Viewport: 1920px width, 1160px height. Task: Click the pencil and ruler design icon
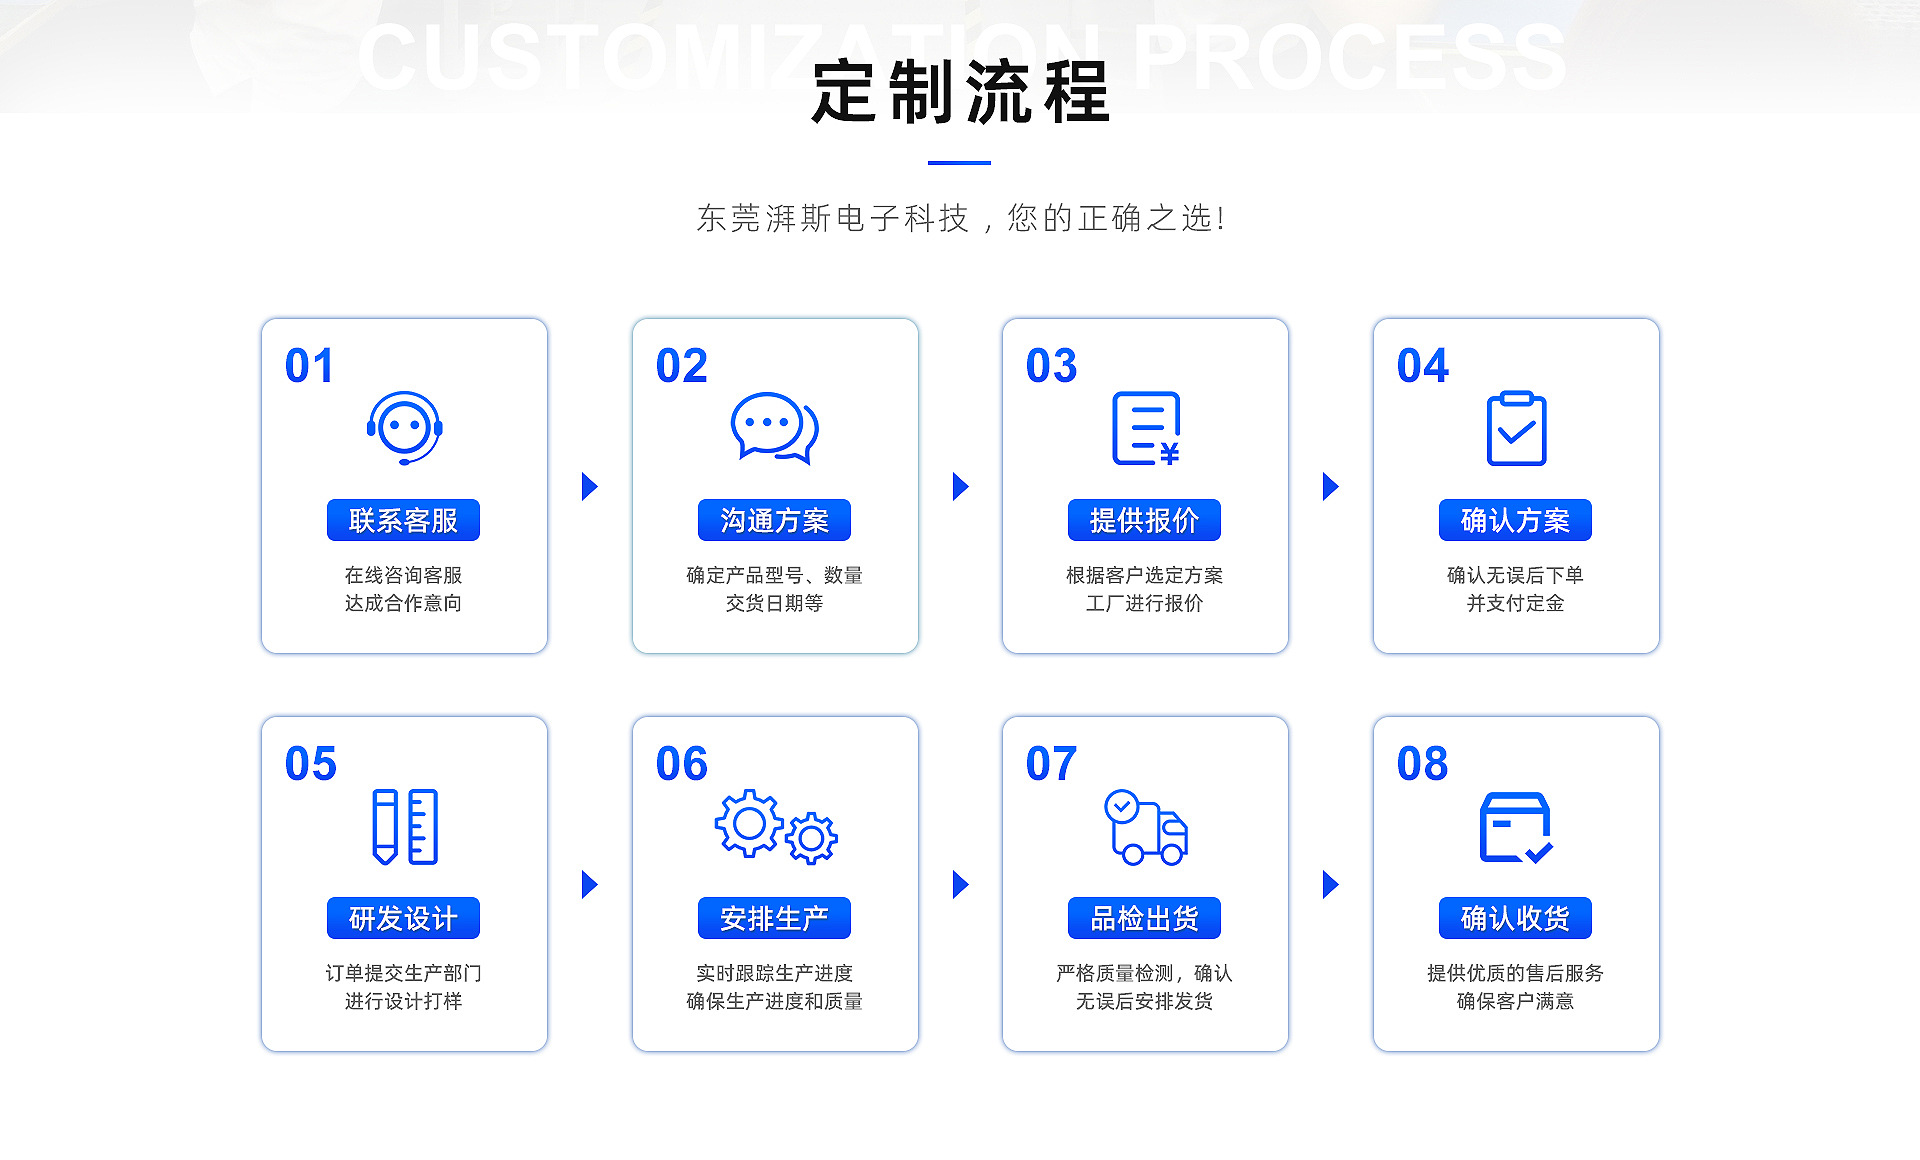[404, 827]
